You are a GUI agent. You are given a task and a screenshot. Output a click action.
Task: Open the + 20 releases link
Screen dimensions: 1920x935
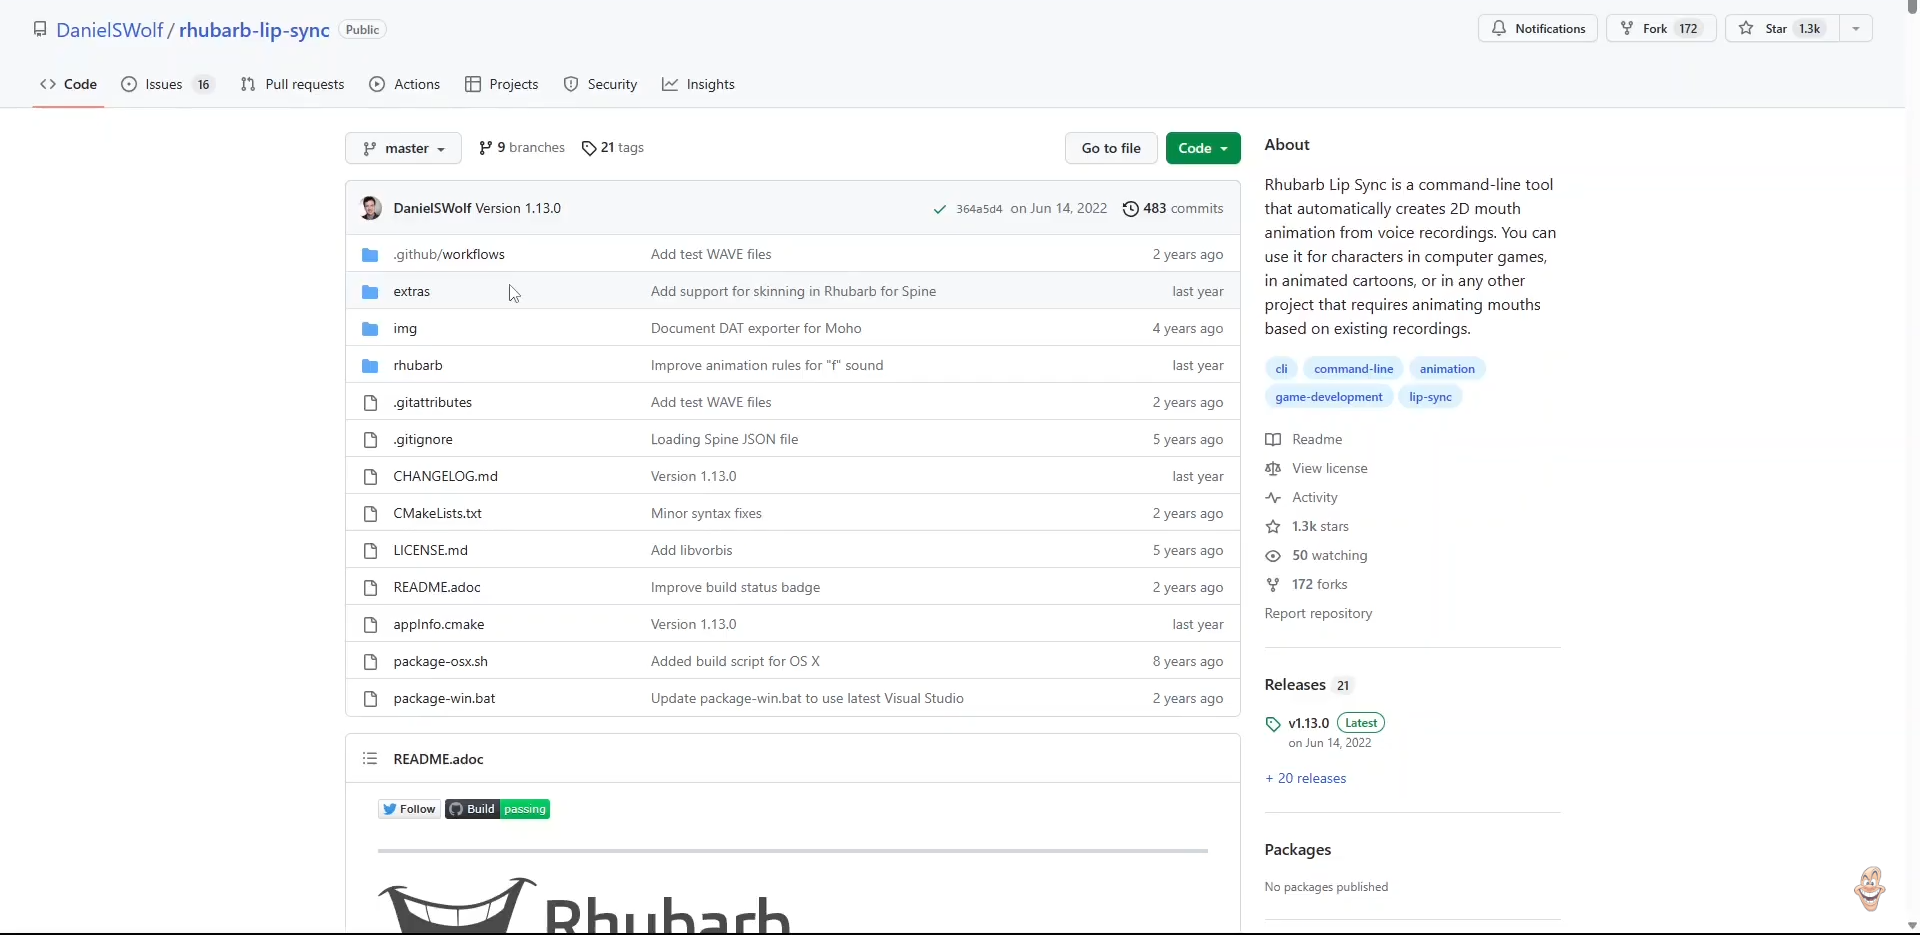point(1306,779)
